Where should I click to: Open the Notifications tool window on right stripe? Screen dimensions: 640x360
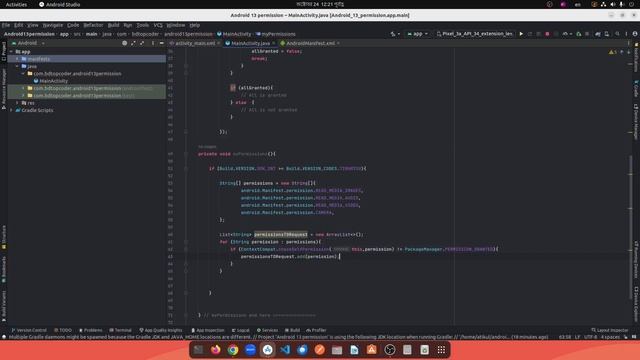click(x=636, y=58)
